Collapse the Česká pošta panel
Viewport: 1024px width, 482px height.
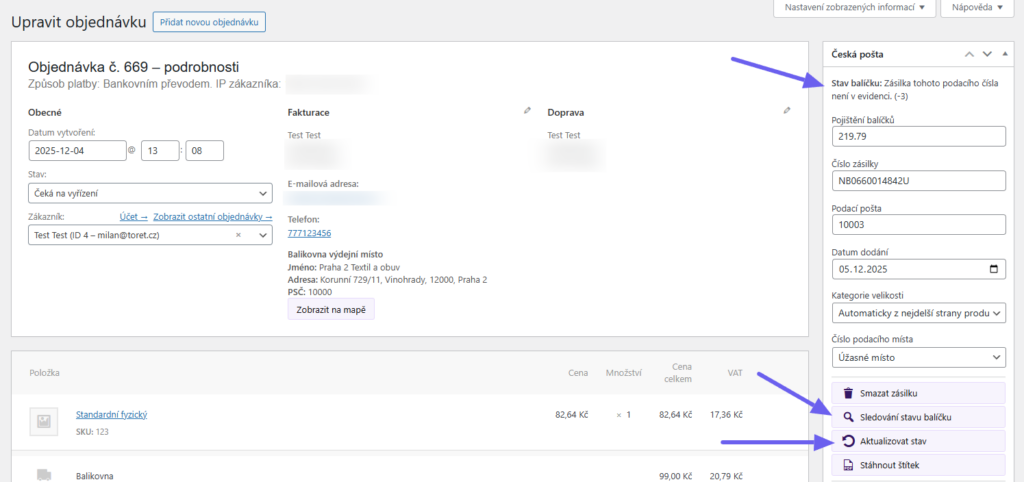pyautogui.click(x=1005, y=54)
